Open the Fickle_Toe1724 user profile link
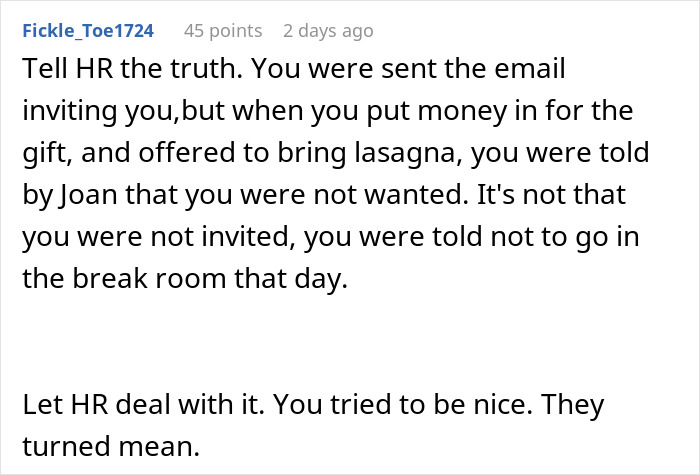Image resolution: width=700 pixels, height=475 pixels. (88, 31)
